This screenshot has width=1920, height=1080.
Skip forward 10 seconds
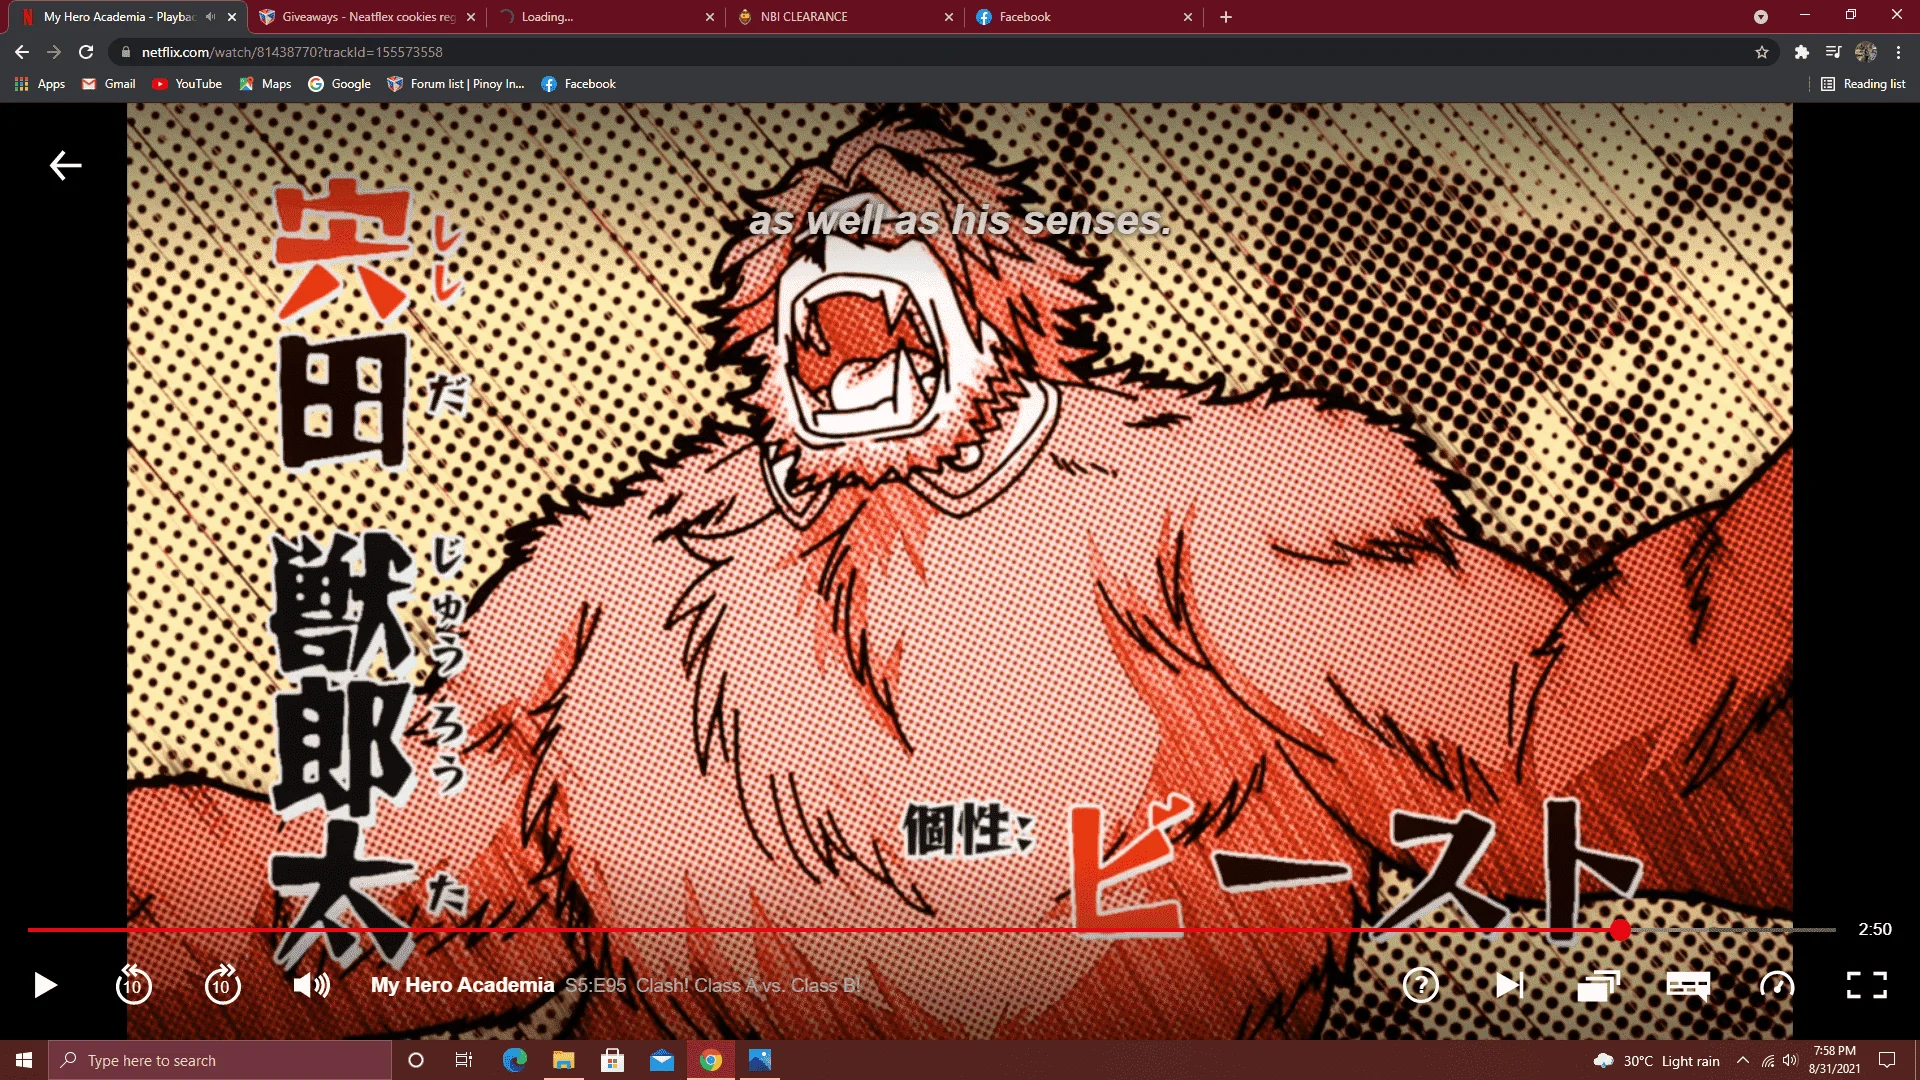(222, 985)
